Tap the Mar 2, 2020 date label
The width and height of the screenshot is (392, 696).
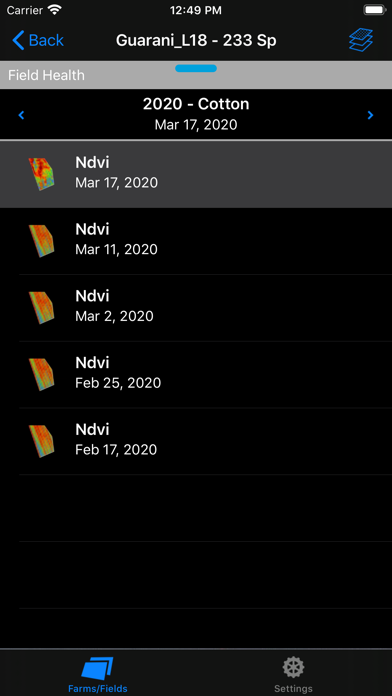(114, 316)
